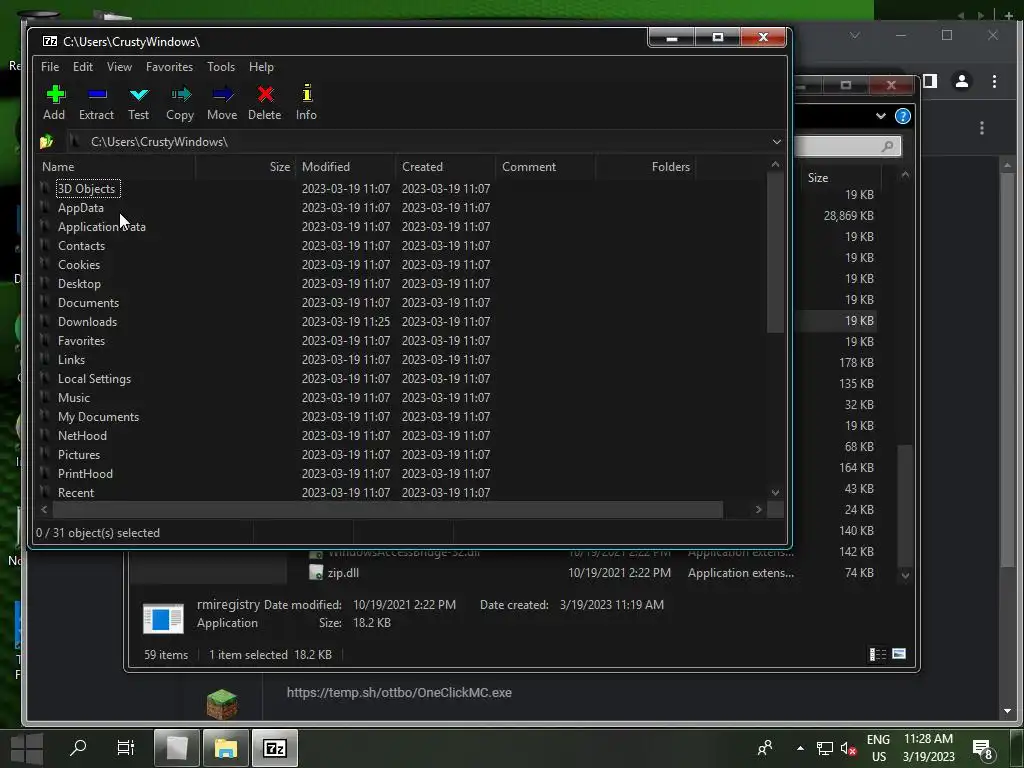The image size is (1024, 768).
Task: Open the browser profile avatar icon
Action: (961, 81)
